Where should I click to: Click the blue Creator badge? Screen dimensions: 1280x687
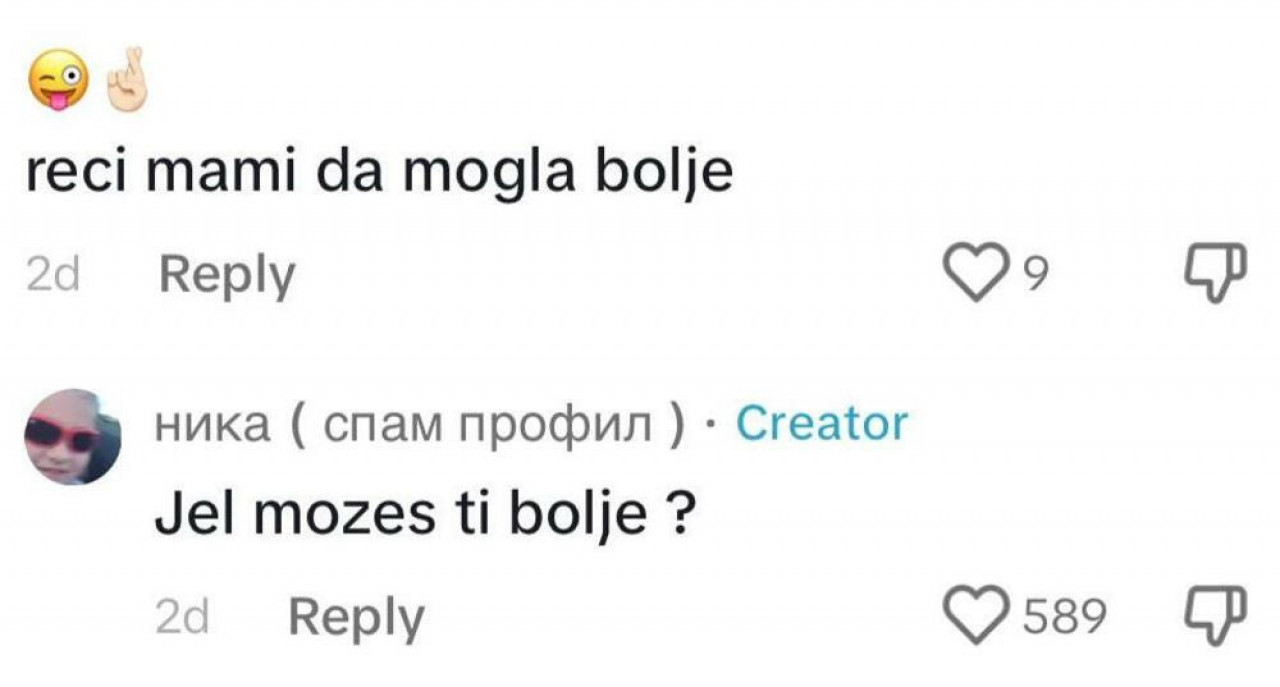tap(822, 424)
